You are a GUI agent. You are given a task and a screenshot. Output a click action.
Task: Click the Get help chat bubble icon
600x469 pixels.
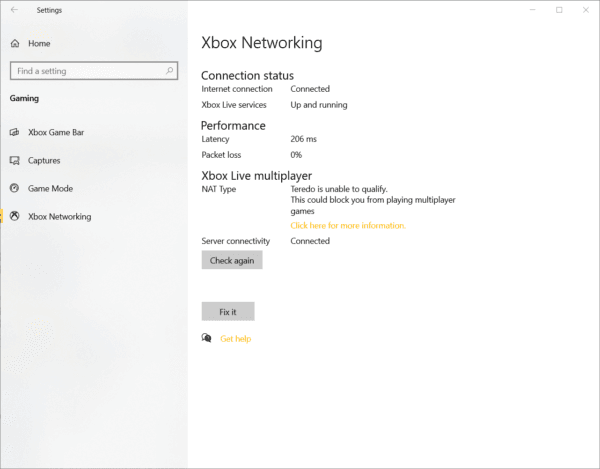(x=207, y=339)
